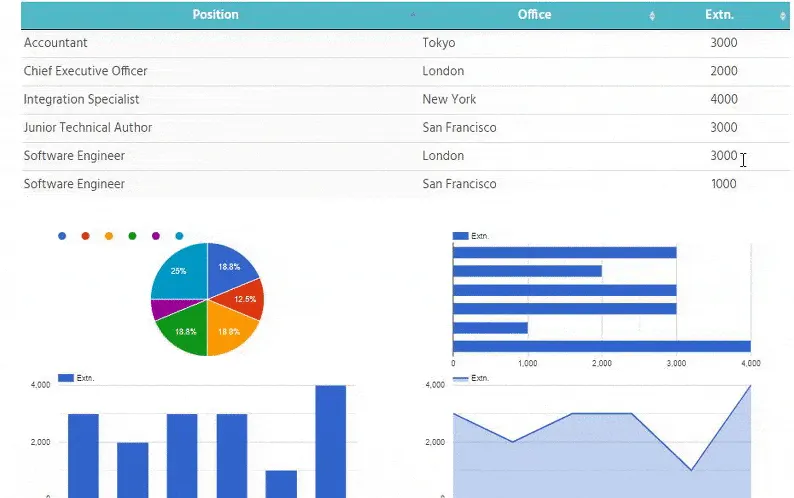Click the extension value 1000 in the table
The width and height of the screenshot is (794, 498).
724,184
